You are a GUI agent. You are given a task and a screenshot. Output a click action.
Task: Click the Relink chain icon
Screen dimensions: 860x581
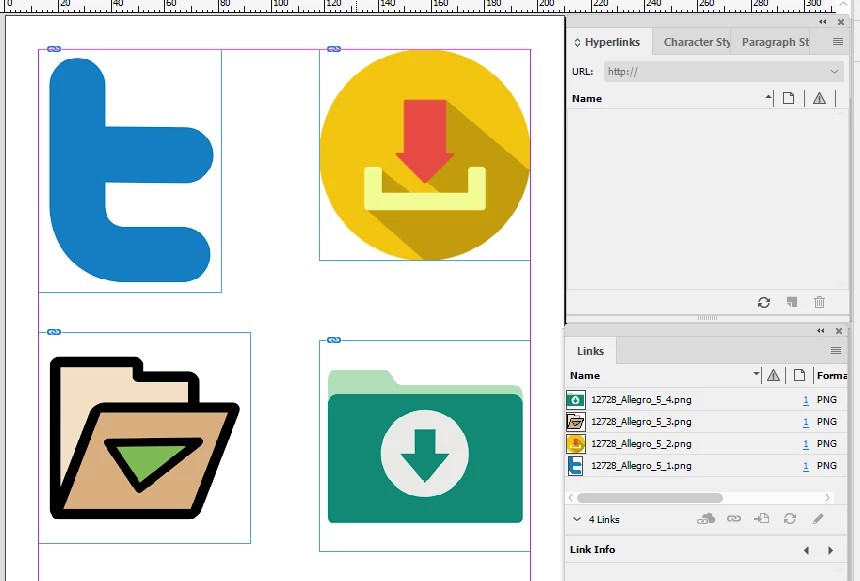click(x=734, y=519)
